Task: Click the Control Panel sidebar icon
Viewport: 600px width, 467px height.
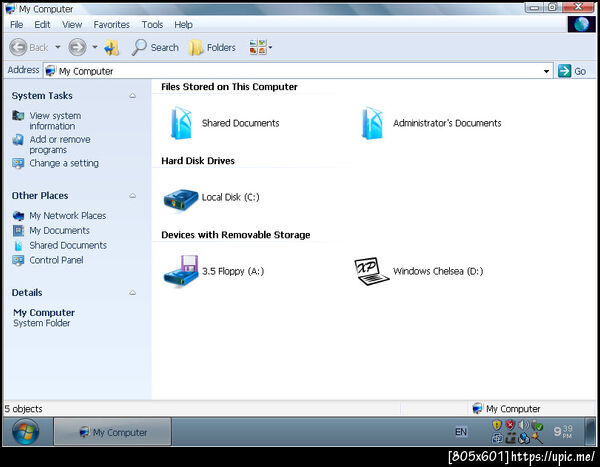Action: pyautogui.click(x=18, y=260)
